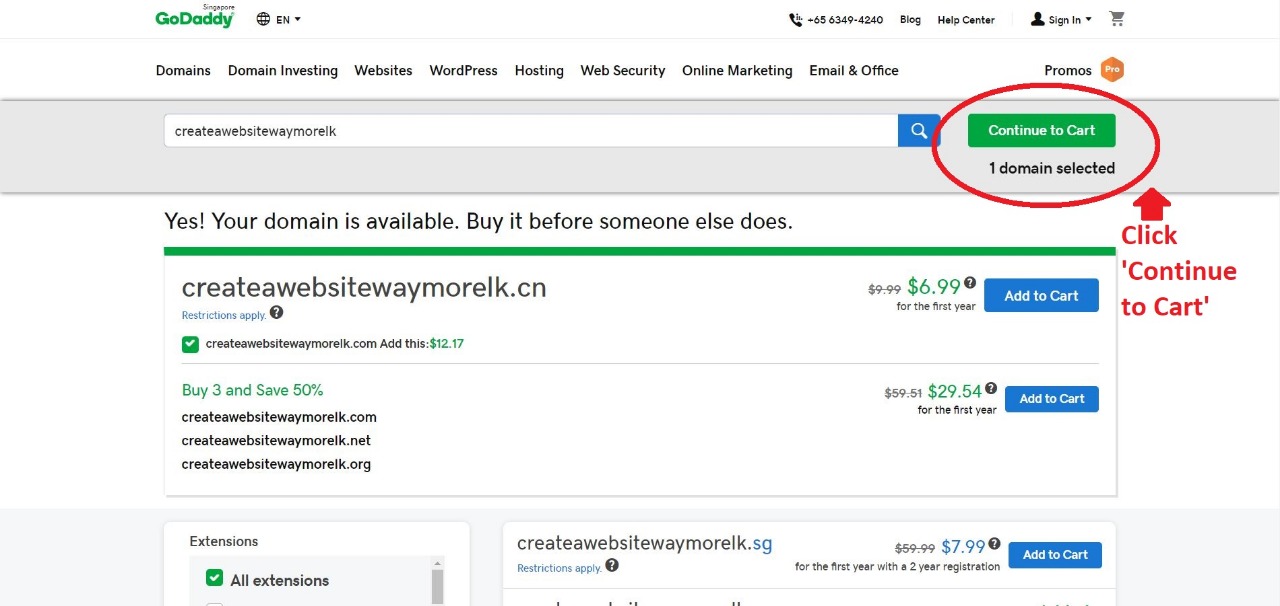This screenshot has height=606, width=1280.
Task: Open the Online Marketing menu
Action: (x=737, y=71)
